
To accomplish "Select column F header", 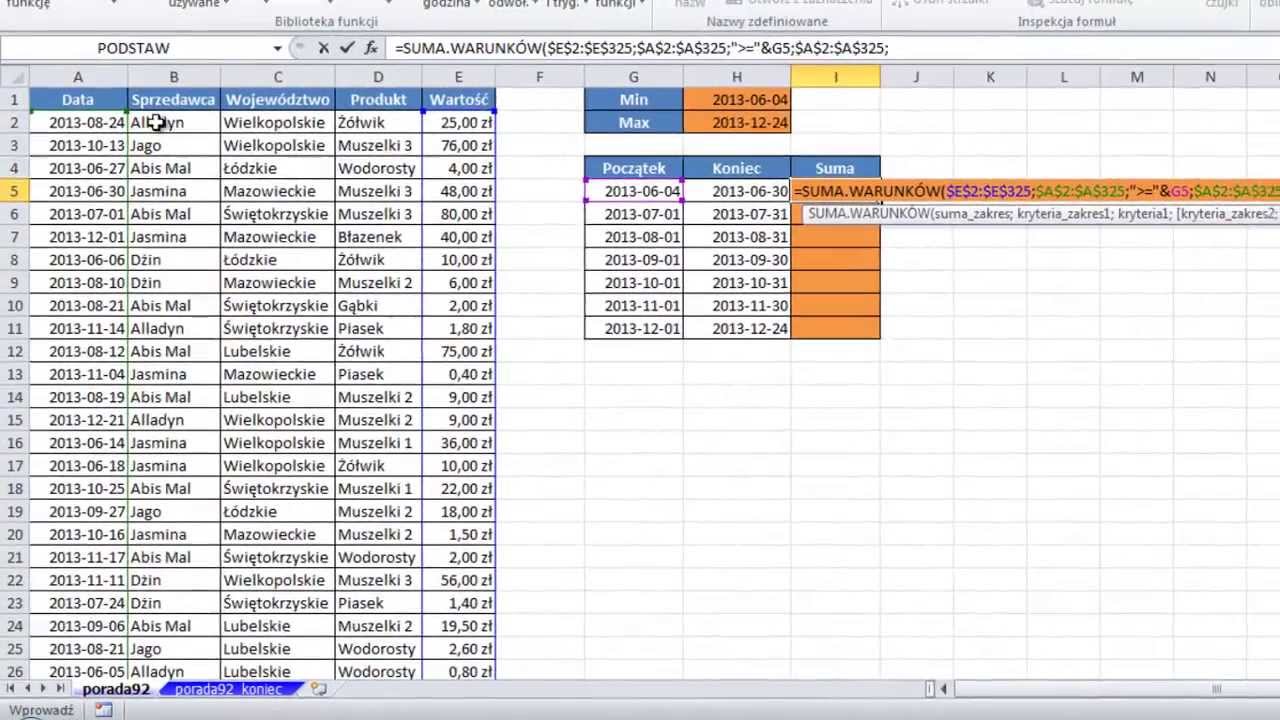I will click(539, 77).
